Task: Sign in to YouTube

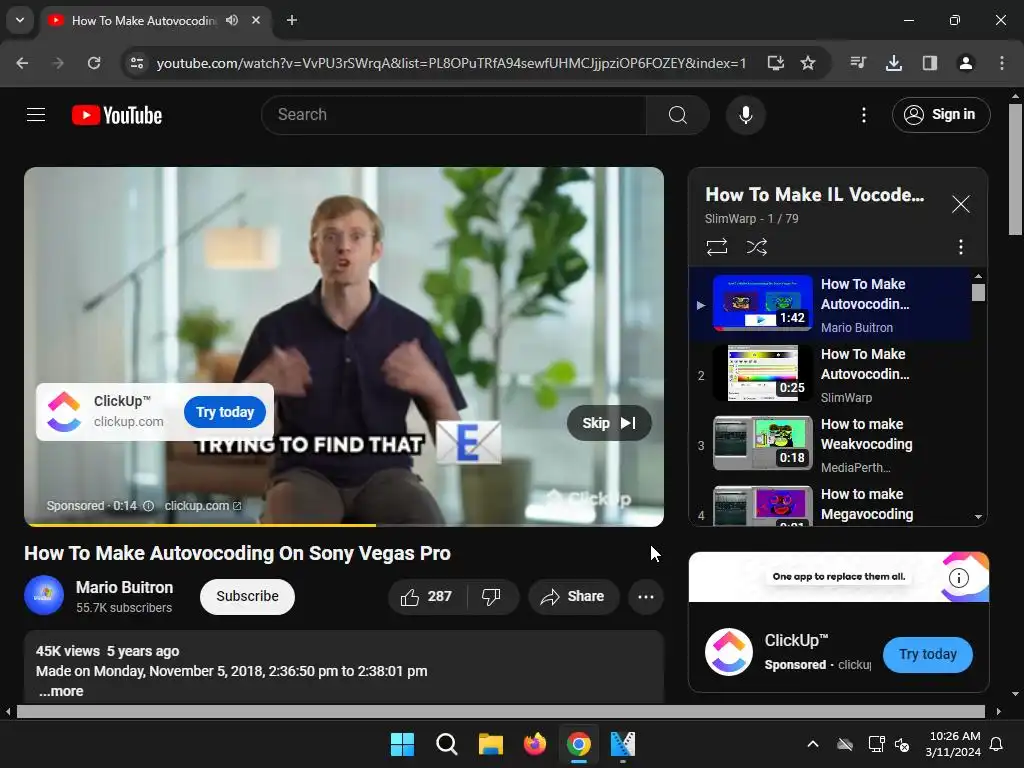Action: (940, 115)
